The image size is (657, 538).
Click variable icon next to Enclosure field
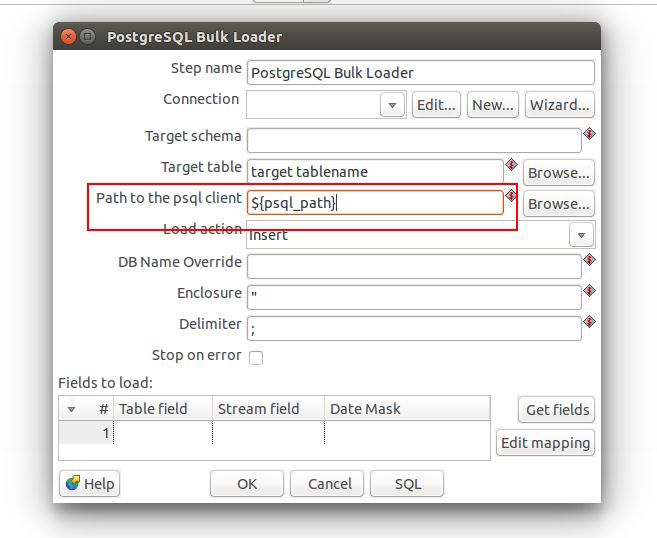click(x=590, y=291)
